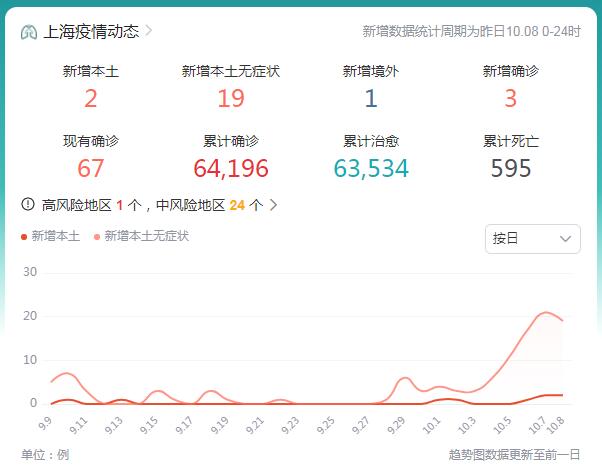Click the 新增境外 label
This screenshot has width=602, height=467.
pos(371,71)
